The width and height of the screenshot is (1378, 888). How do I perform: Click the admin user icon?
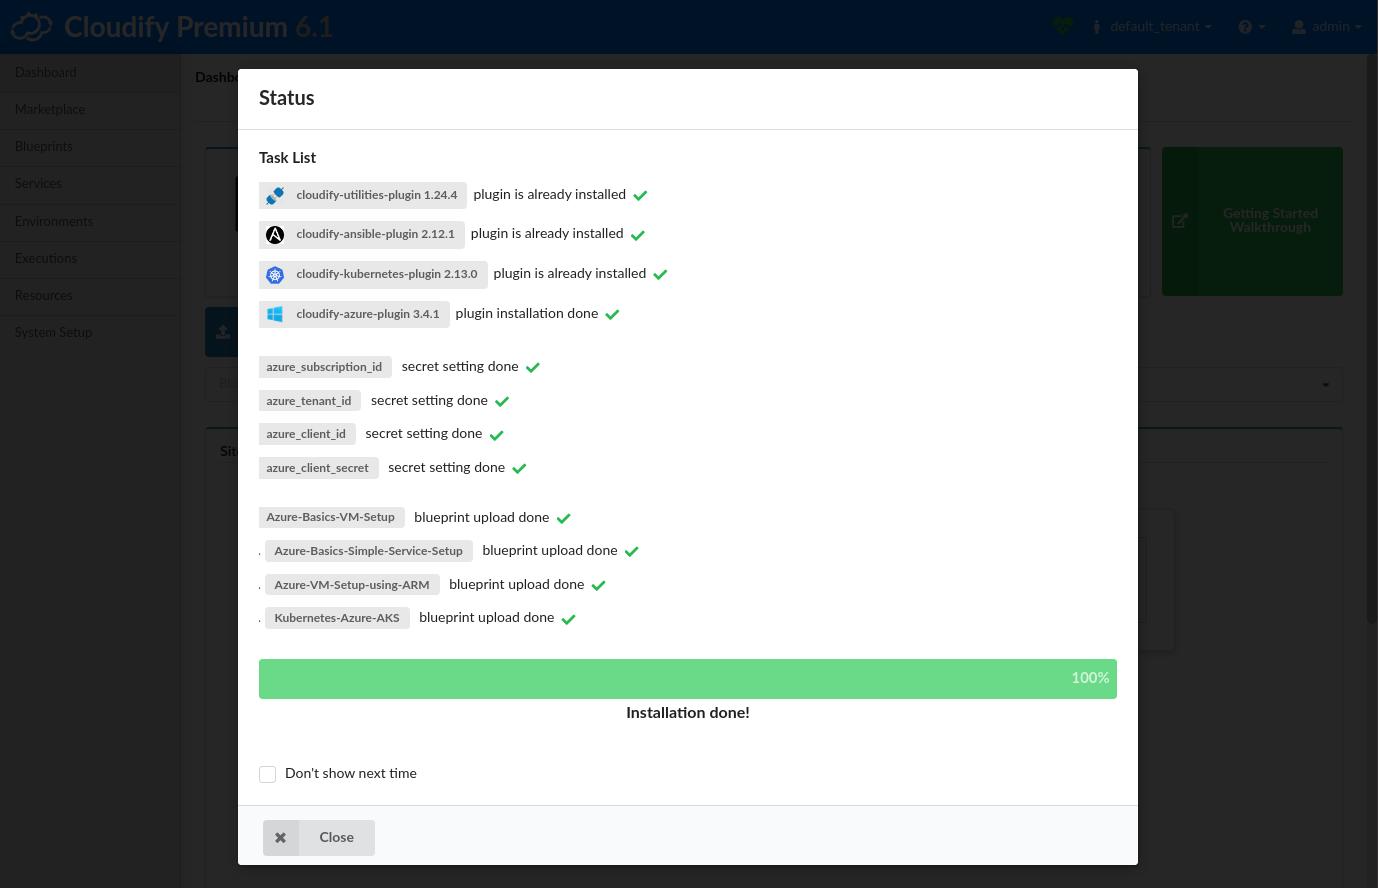(x=1298, y=26)
